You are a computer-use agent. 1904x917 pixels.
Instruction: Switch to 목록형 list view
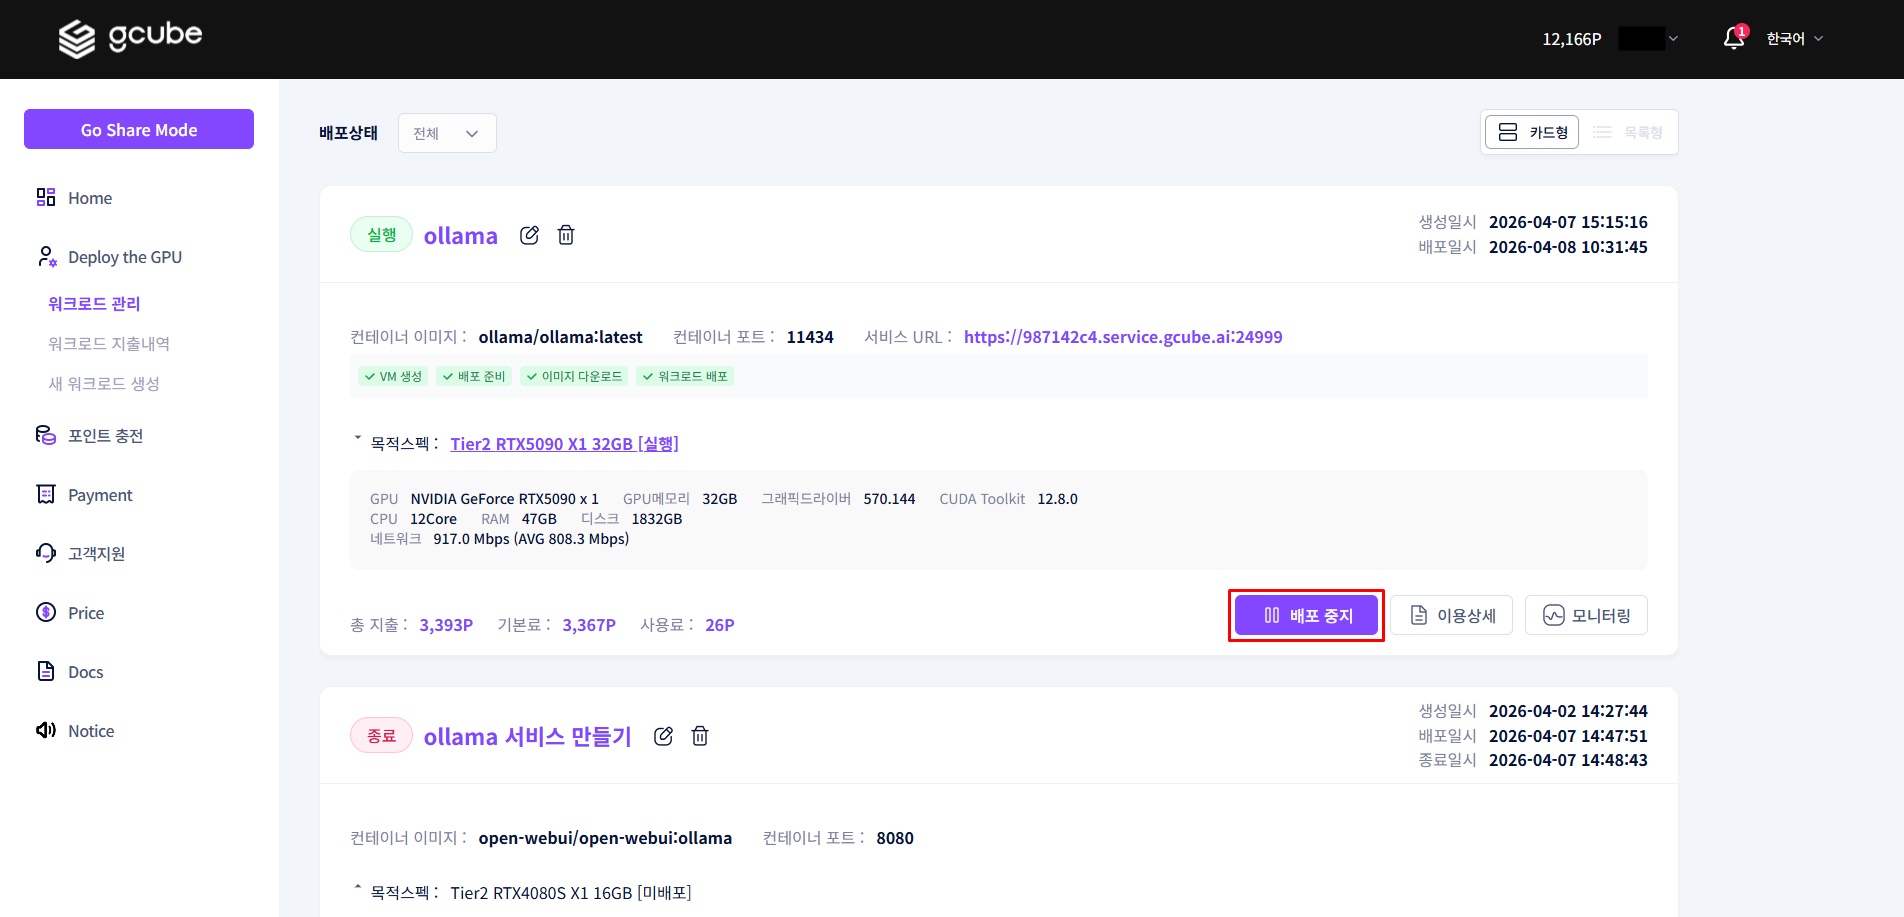click(1627, 132)
